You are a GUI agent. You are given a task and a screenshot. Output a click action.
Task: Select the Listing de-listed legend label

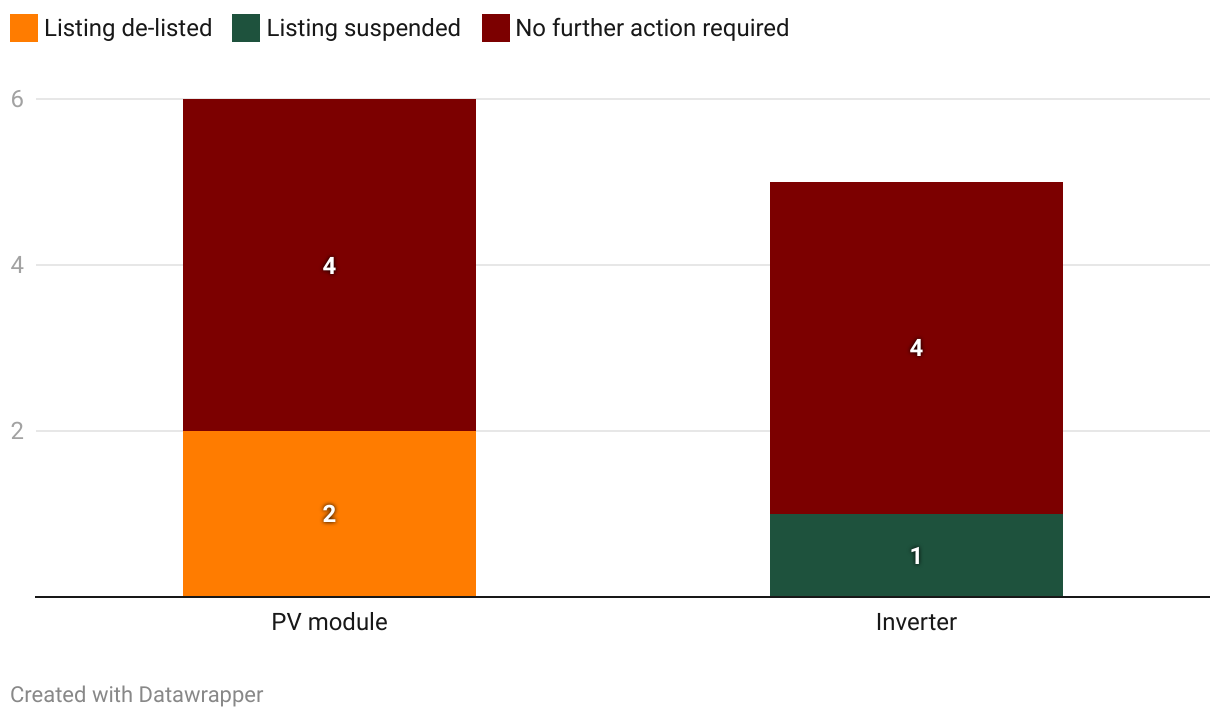click(128, 28)
